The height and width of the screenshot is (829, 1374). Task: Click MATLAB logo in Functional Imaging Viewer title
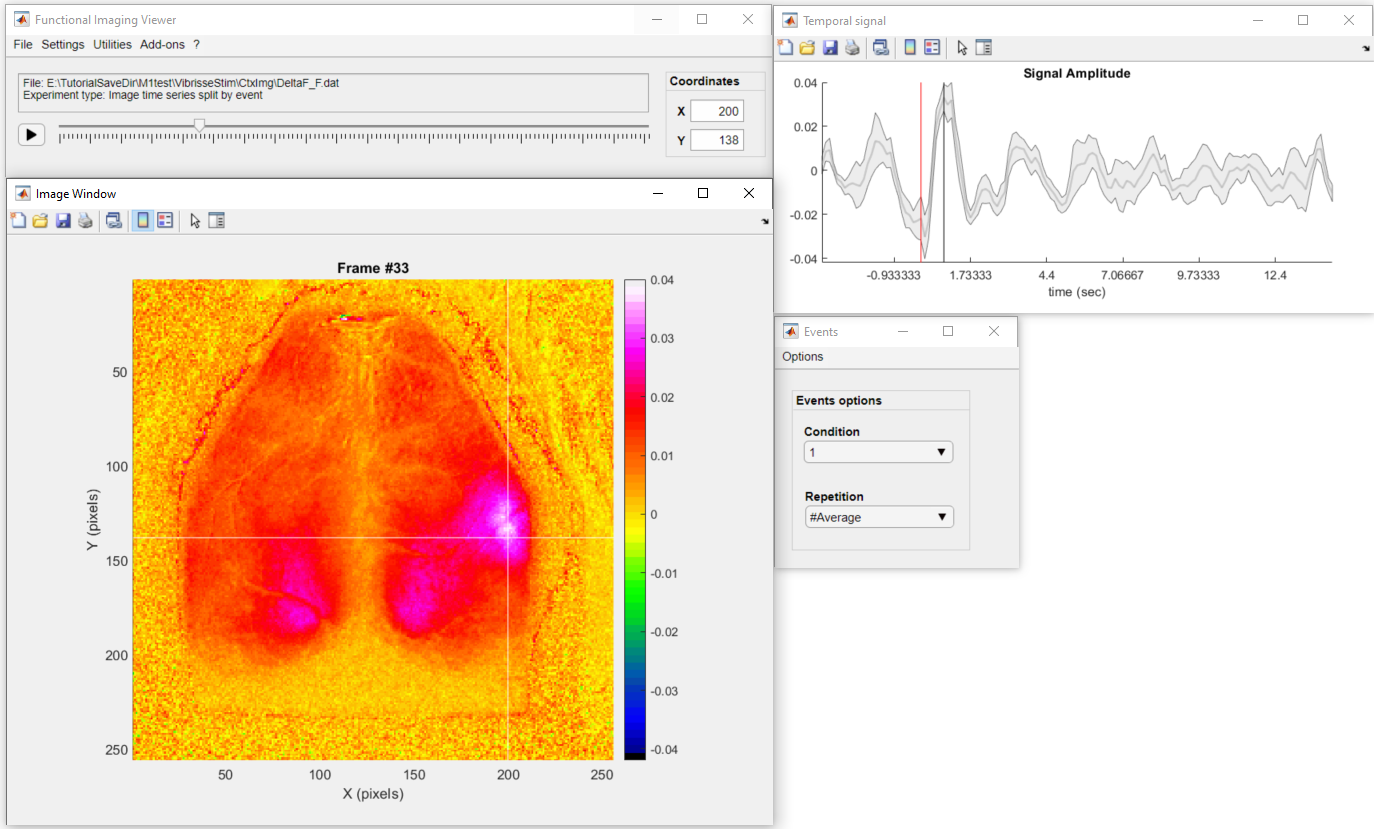click(22, 19)
